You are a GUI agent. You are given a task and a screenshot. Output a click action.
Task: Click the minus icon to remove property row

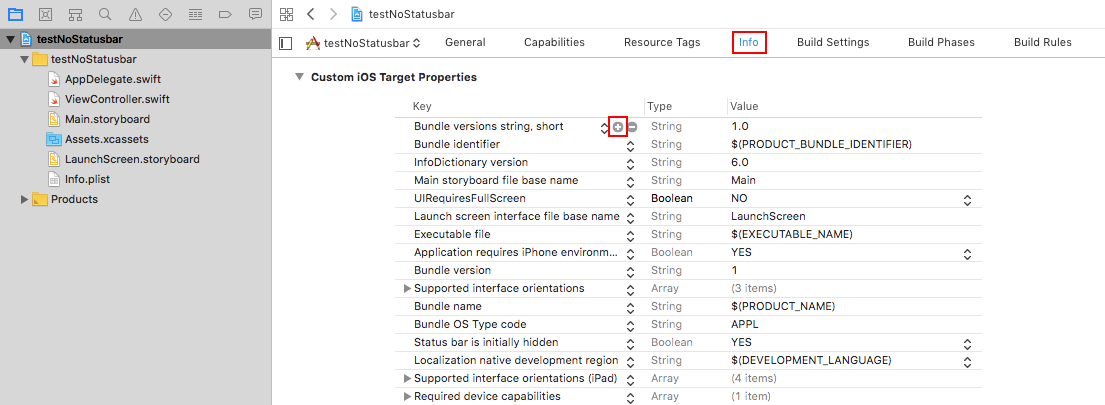click(633, 127)
